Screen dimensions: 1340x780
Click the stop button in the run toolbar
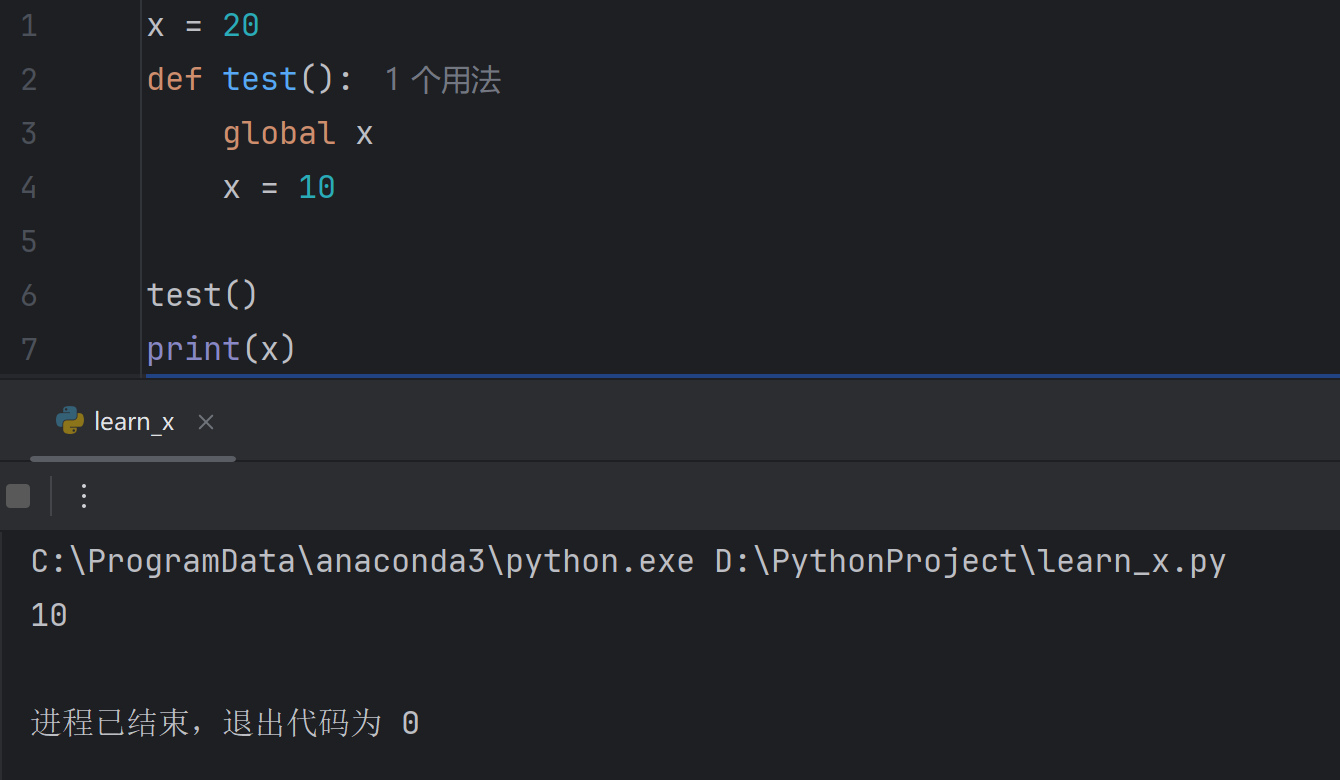[x=18, y=495]
